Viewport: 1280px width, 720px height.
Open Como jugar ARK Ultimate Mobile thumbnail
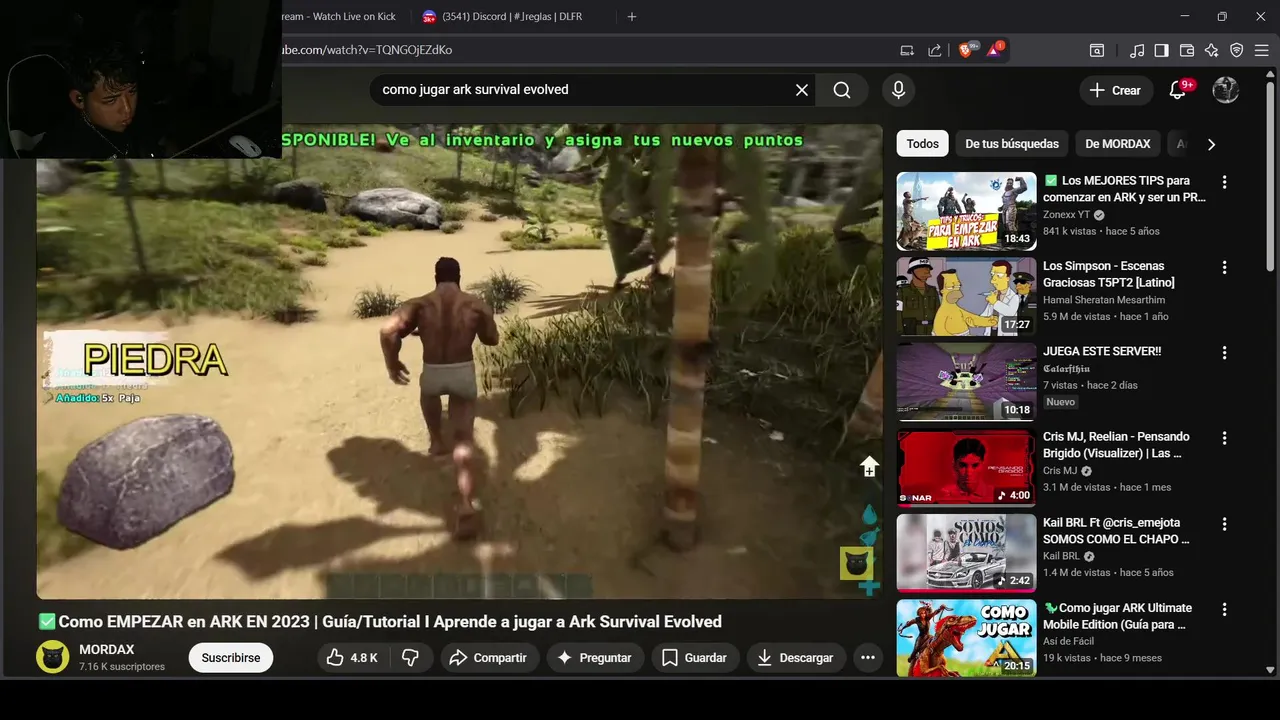point(966,638)
